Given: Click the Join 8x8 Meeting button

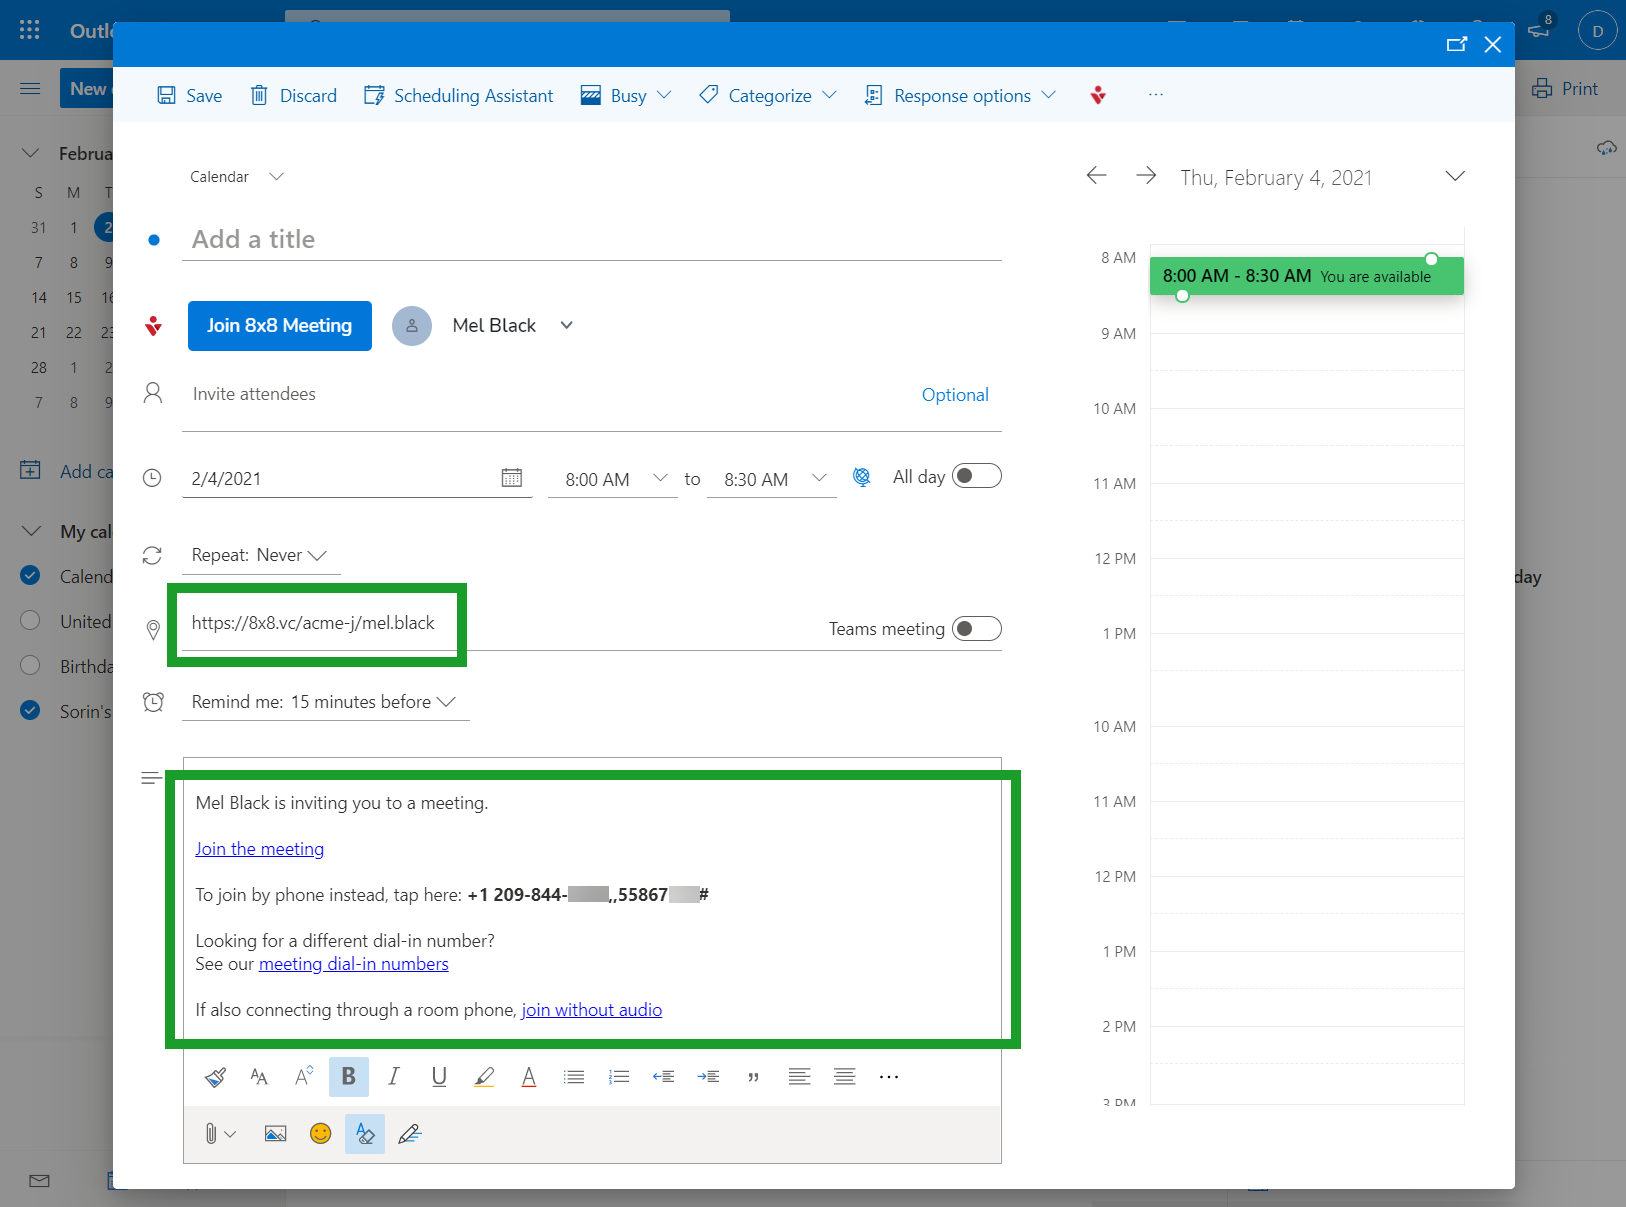Looking at the screenshot, I should [x=280, y=326].
